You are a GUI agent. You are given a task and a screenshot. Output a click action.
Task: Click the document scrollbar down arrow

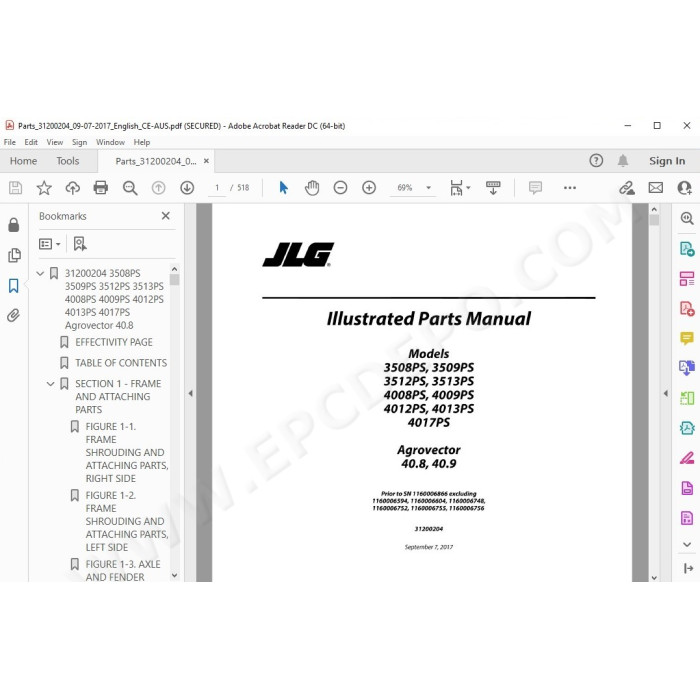(x=654, y=577)
